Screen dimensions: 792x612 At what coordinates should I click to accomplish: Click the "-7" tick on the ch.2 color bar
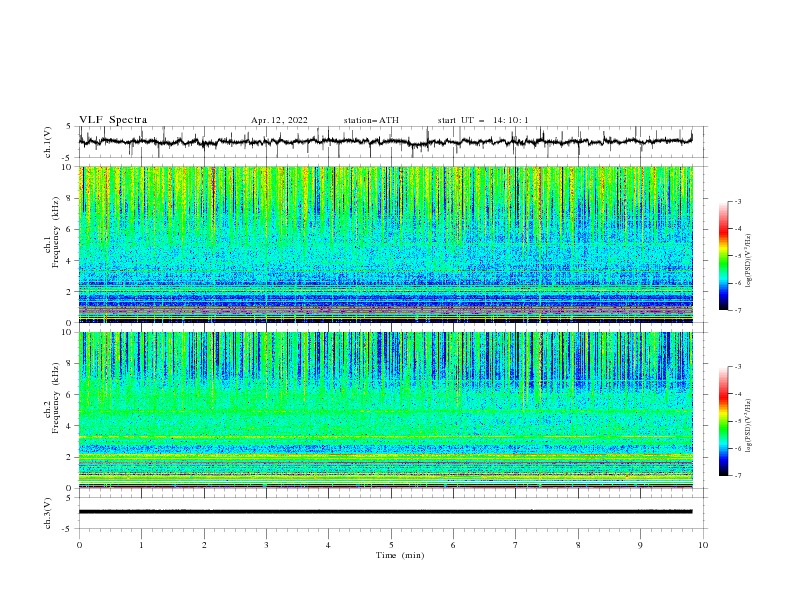click(x=738, y=476)
